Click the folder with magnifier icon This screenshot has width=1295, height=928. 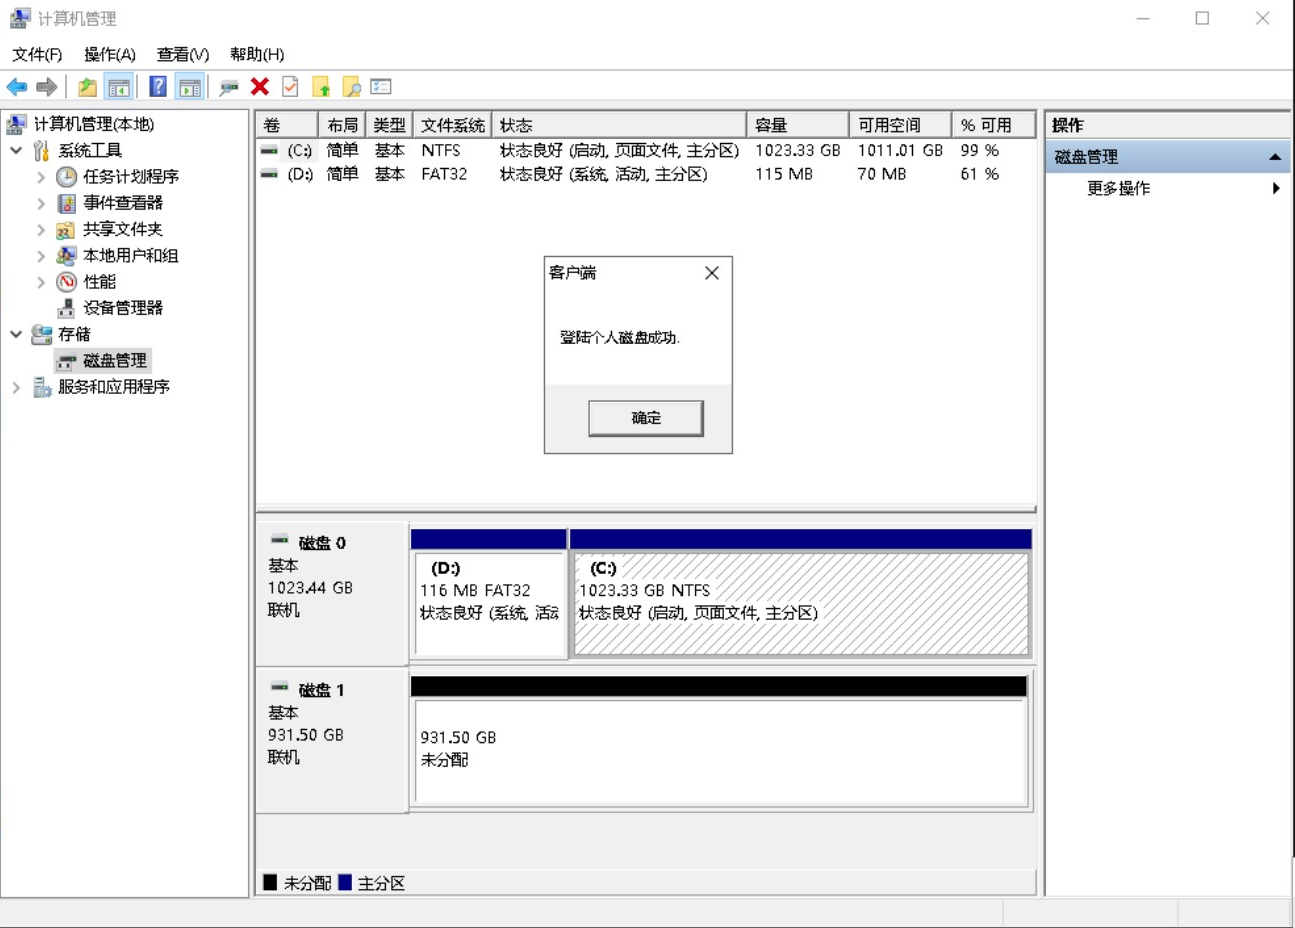(351, 87)
